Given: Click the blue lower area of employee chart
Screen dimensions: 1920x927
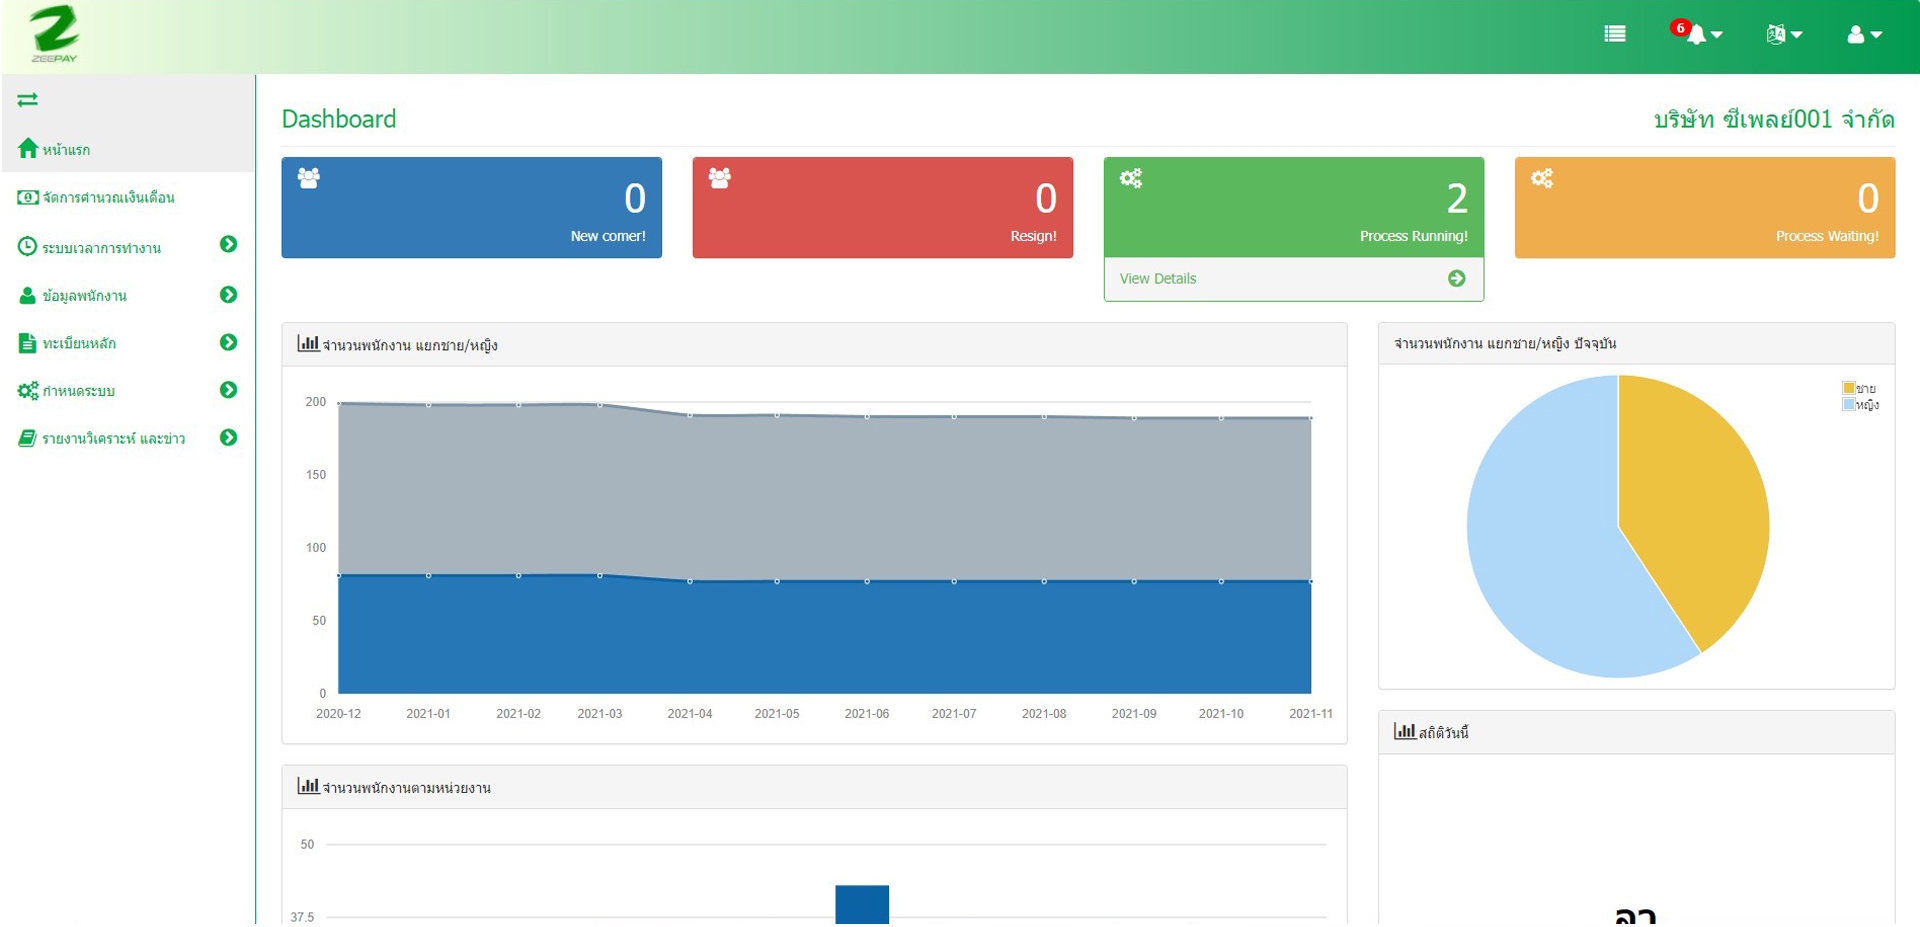Looking at the screenshot, I should (824, 637).
